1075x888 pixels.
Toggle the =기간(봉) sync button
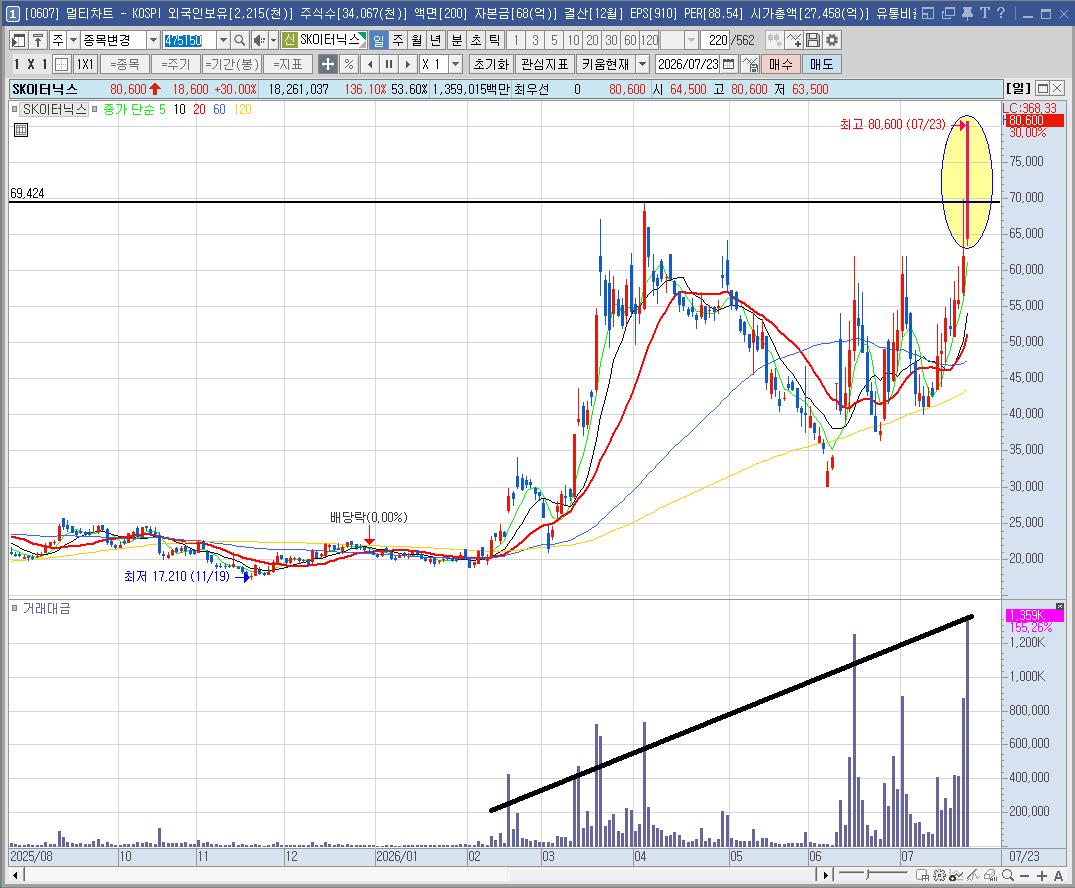tap(232, 64)
